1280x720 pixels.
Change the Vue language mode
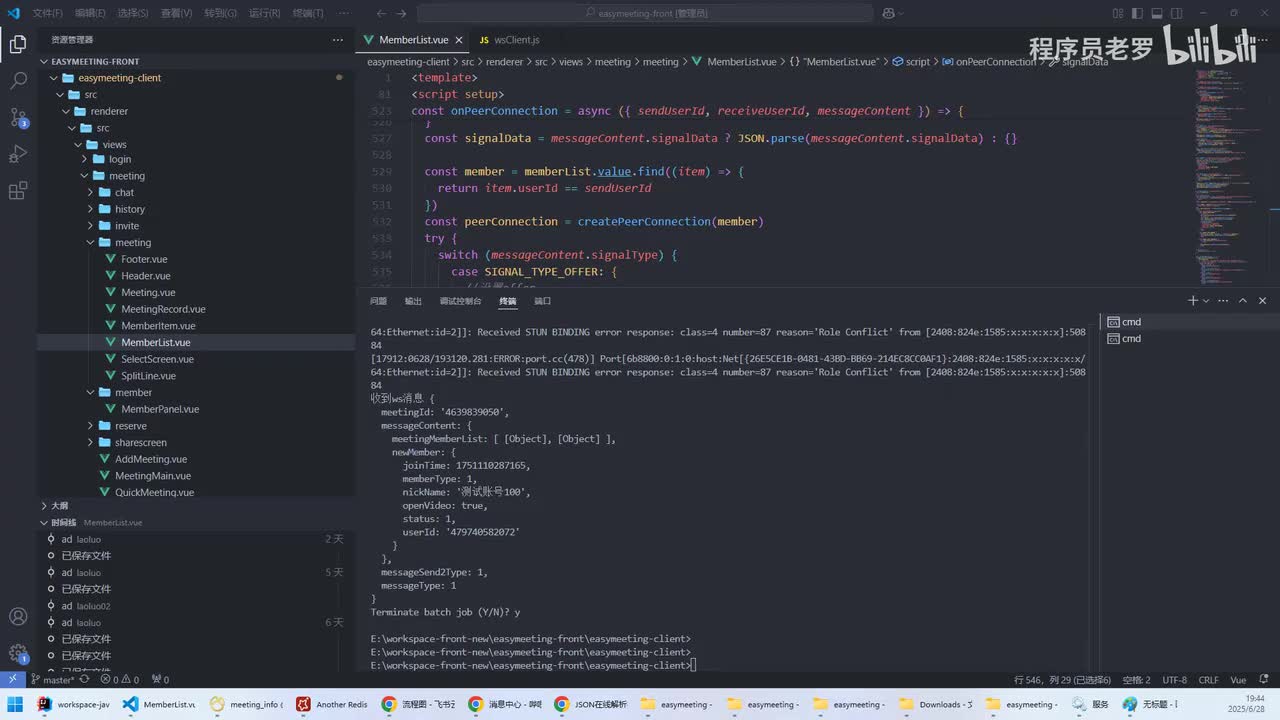point(1238,680)
